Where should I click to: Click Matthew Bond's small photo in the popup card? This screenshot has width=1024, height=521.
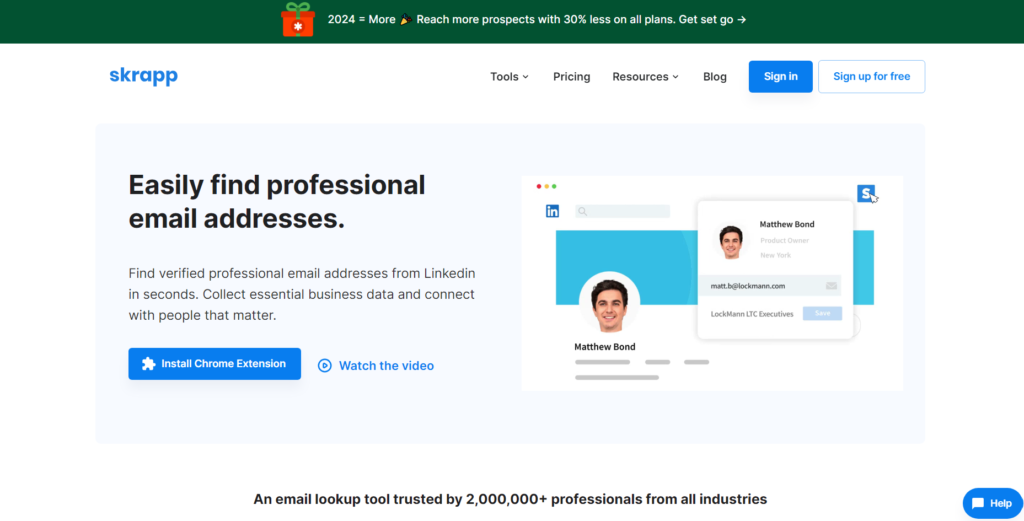pyautogui.click(x=731, y=242)
